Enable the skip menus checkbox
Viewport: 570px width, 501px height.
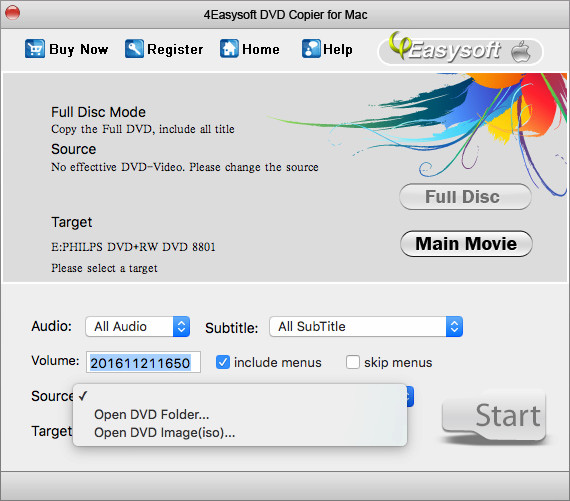pos(353,362)
